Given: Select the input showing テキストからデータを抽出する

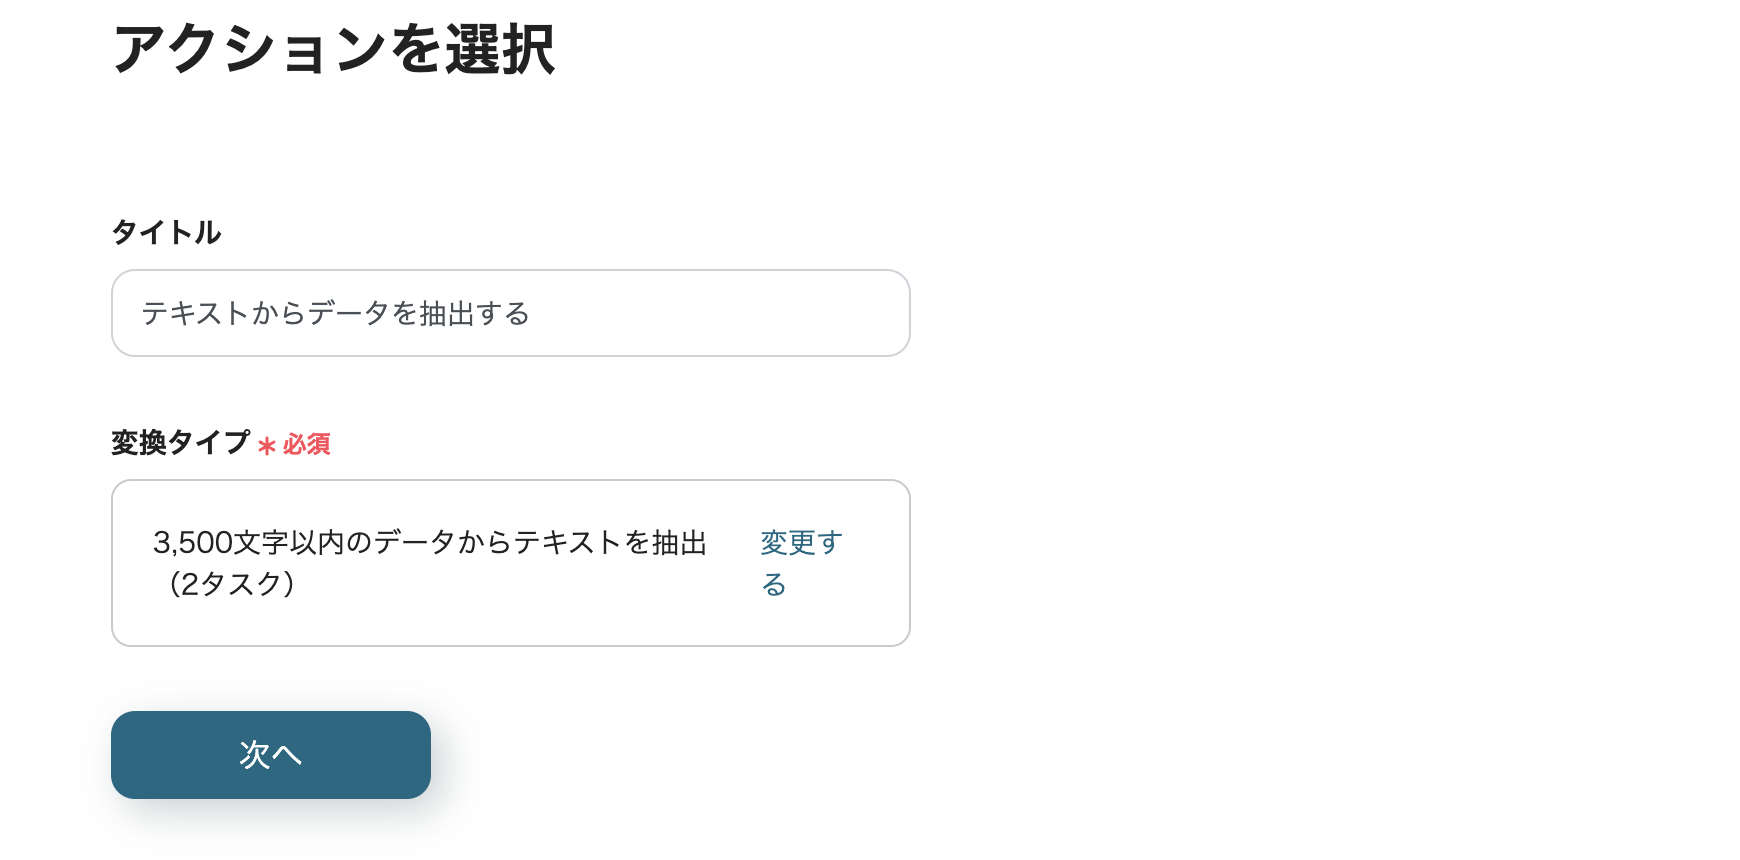Looking at the screenshot, I should pyautogui.click(x=510, y=313).
